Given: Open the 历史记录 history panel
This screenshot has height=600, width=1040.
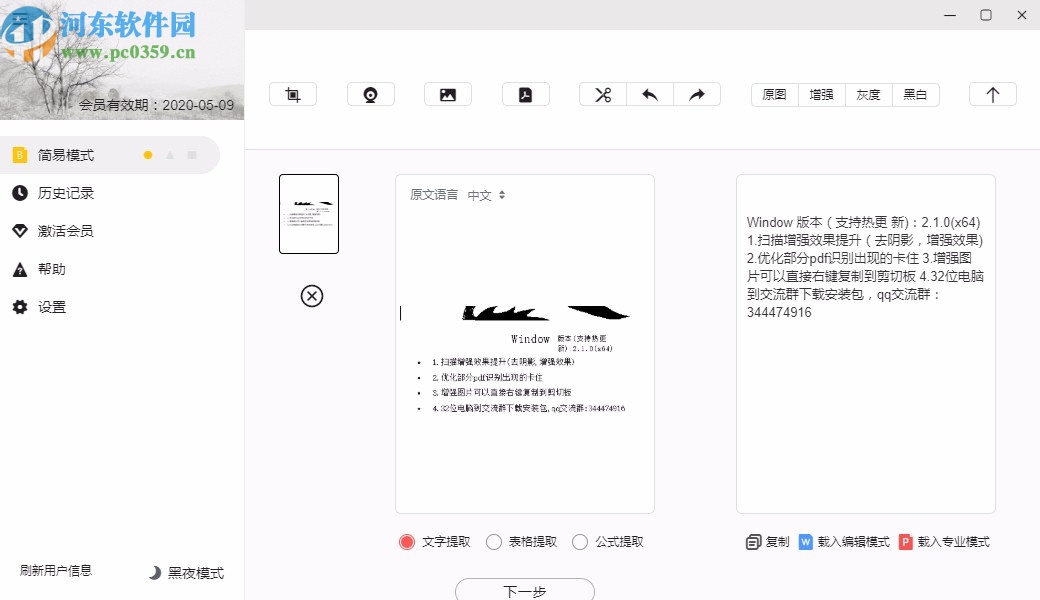Looking at the screenshot, I should point(64,193).
